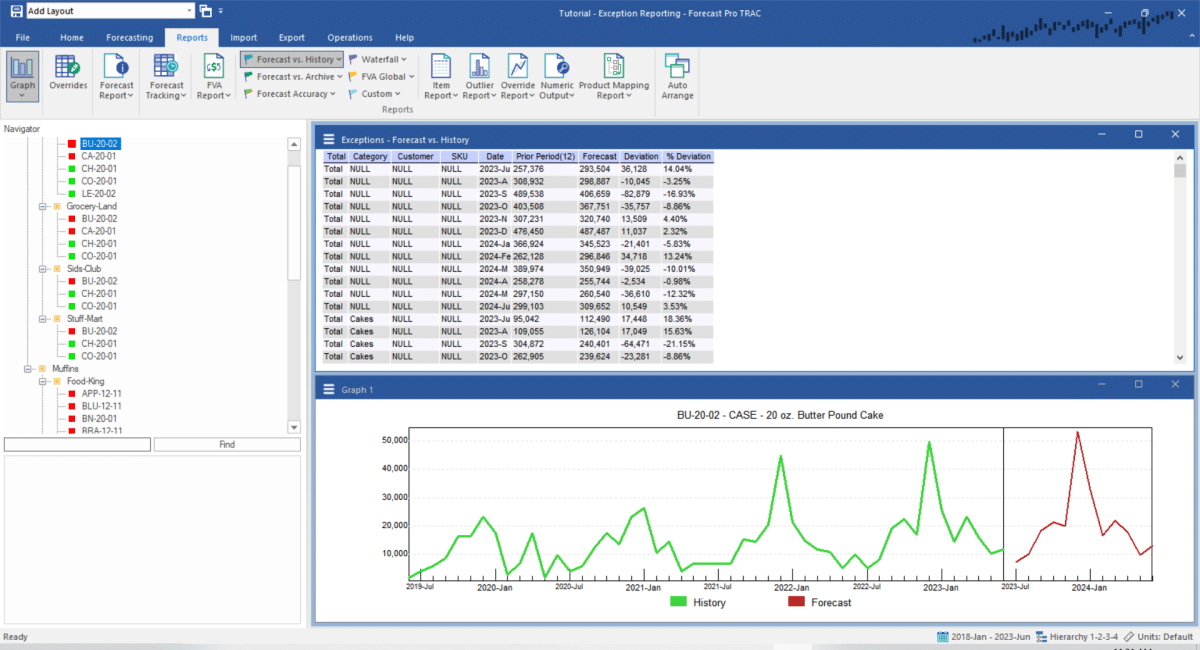
Task: Open the Forecast Accuracy dropdown
Action: (289, 94)
